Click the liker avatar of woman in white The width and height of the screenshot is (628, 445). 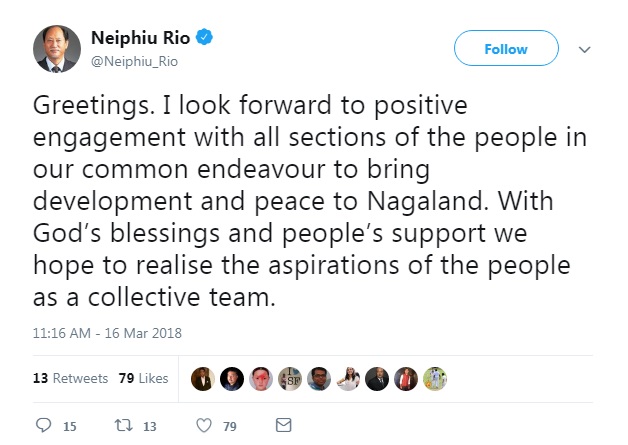348,379
